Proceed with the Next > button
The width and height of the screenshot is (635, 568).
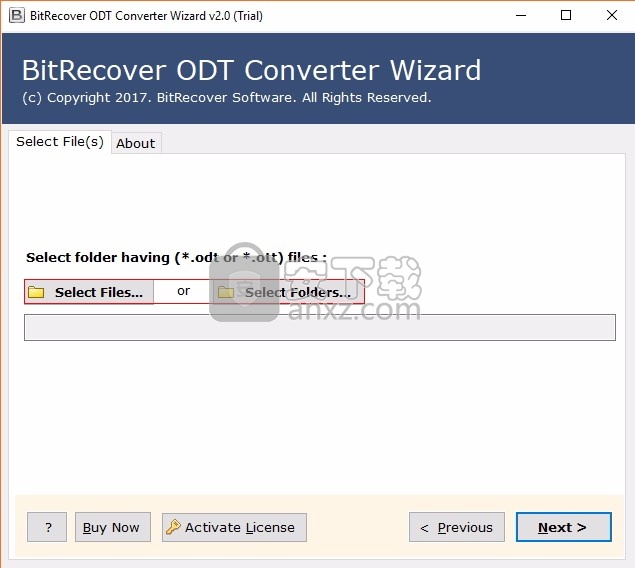(x=562, y=527)
